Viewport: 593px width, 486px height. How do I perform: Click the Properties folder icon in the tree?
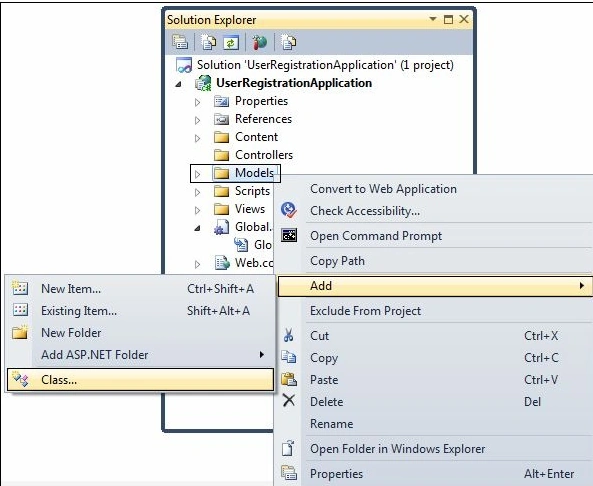click(222, 101)
